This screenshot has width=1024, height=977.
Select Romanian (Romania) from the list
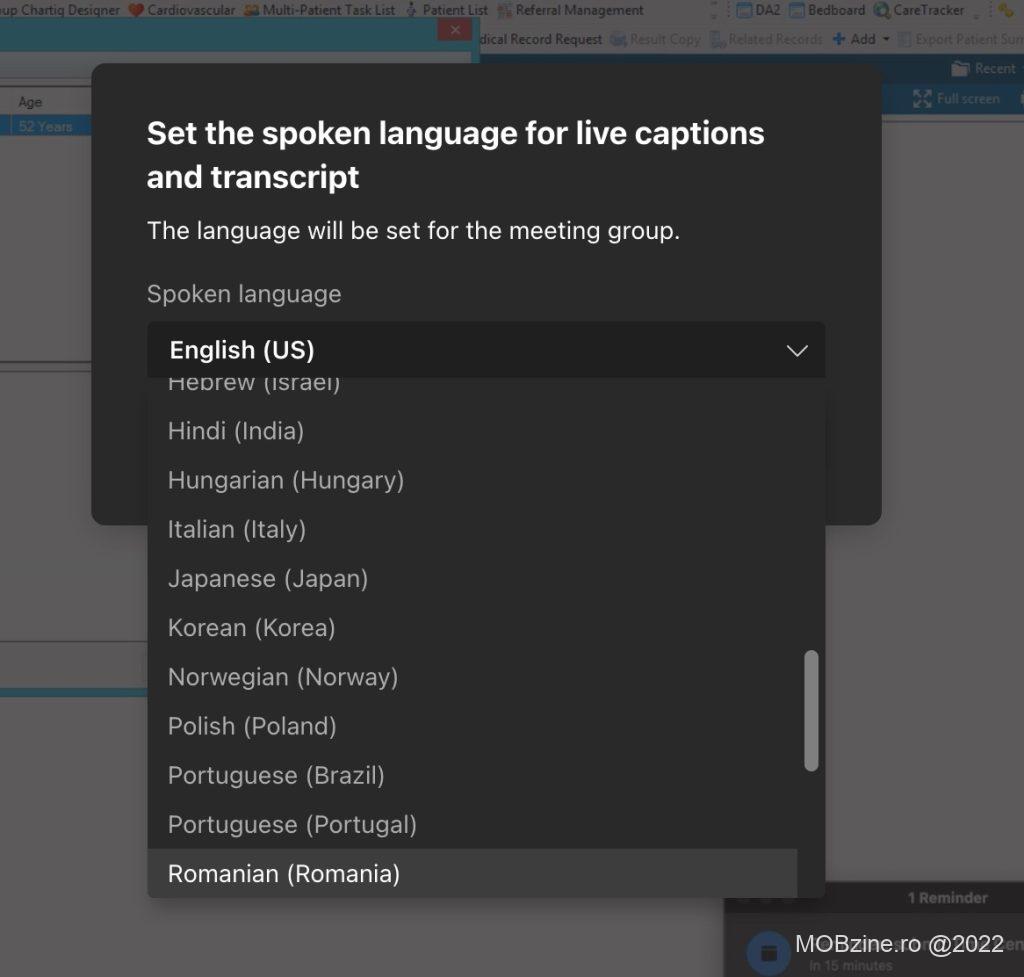click(x=284, y=873)
